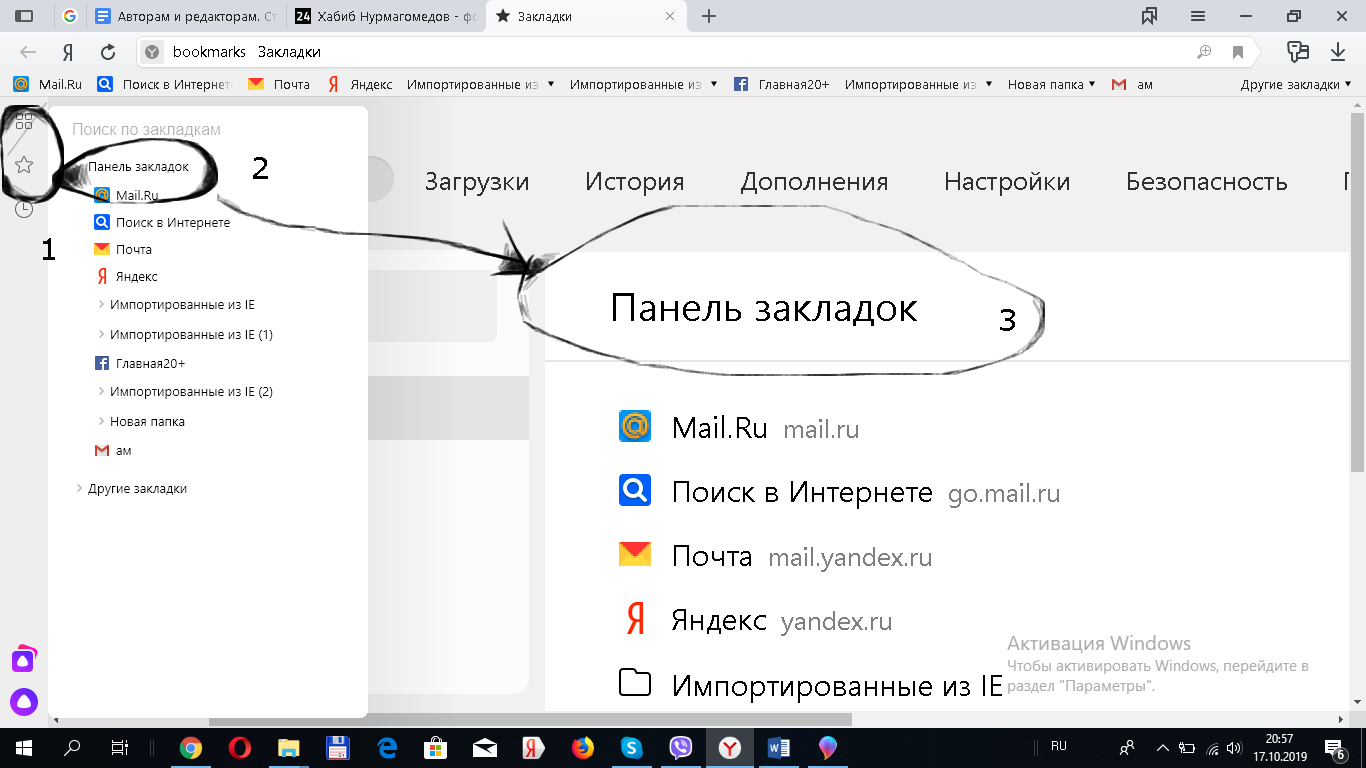Close the Закладки tab
The width and height of the screenshot is (1366, 768).
point(670,16)
